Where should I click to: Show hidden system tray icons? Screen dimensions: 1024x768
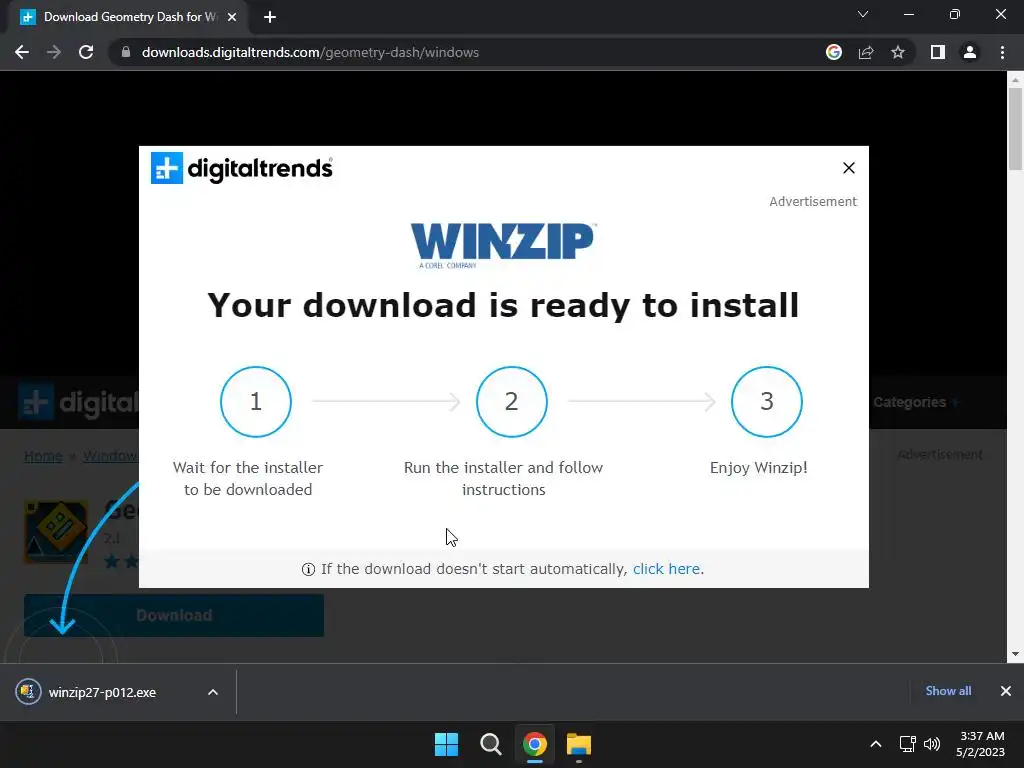coord(876,744)
